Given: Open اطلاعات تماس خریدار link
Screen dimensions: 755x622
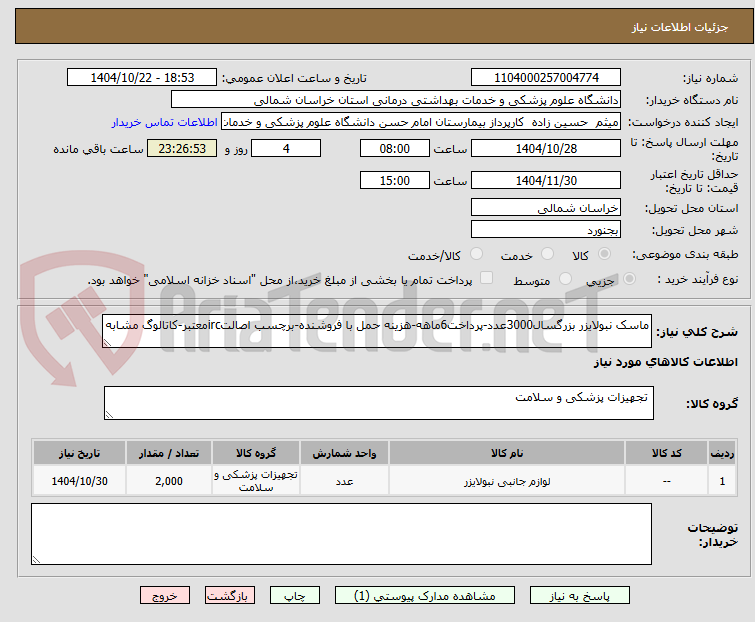Looking at the screenshot, I should pyautogui.click(x=165, y=122).
